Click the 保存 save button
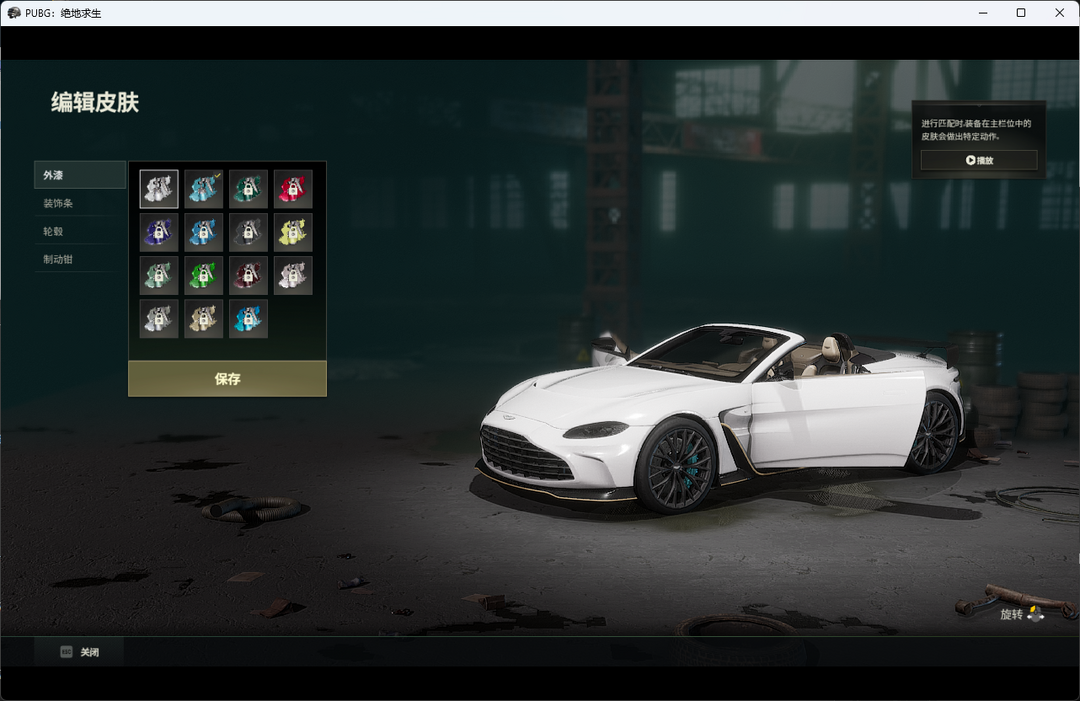This screenshot has width=1080, height=701. coord(227,379)
